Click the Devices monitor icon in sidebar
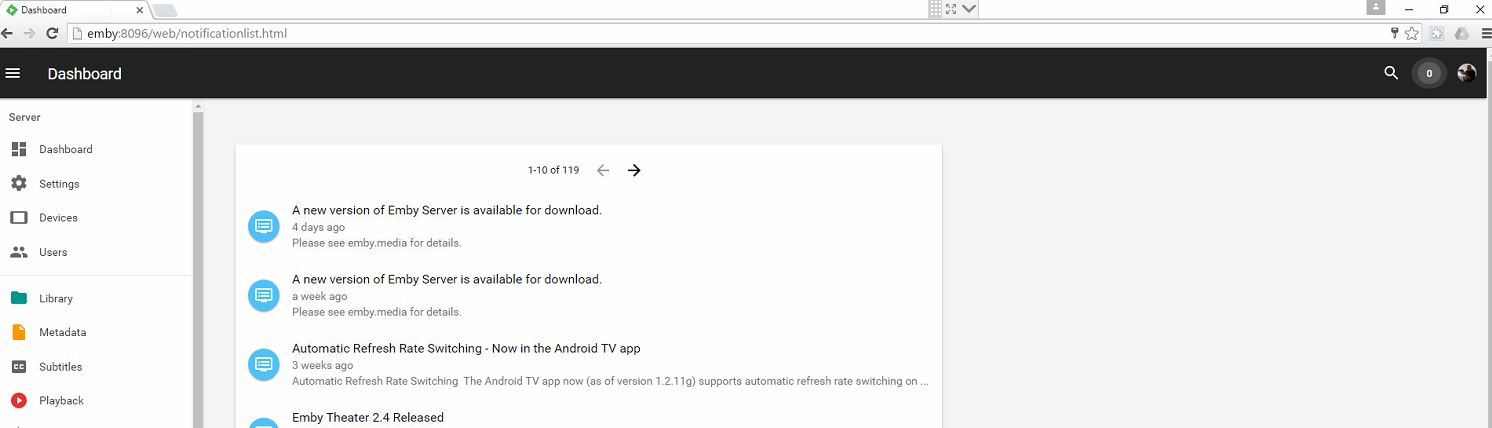Viewport: 1492px width, 428px height. pyautogui.click(x=18, y=218)
